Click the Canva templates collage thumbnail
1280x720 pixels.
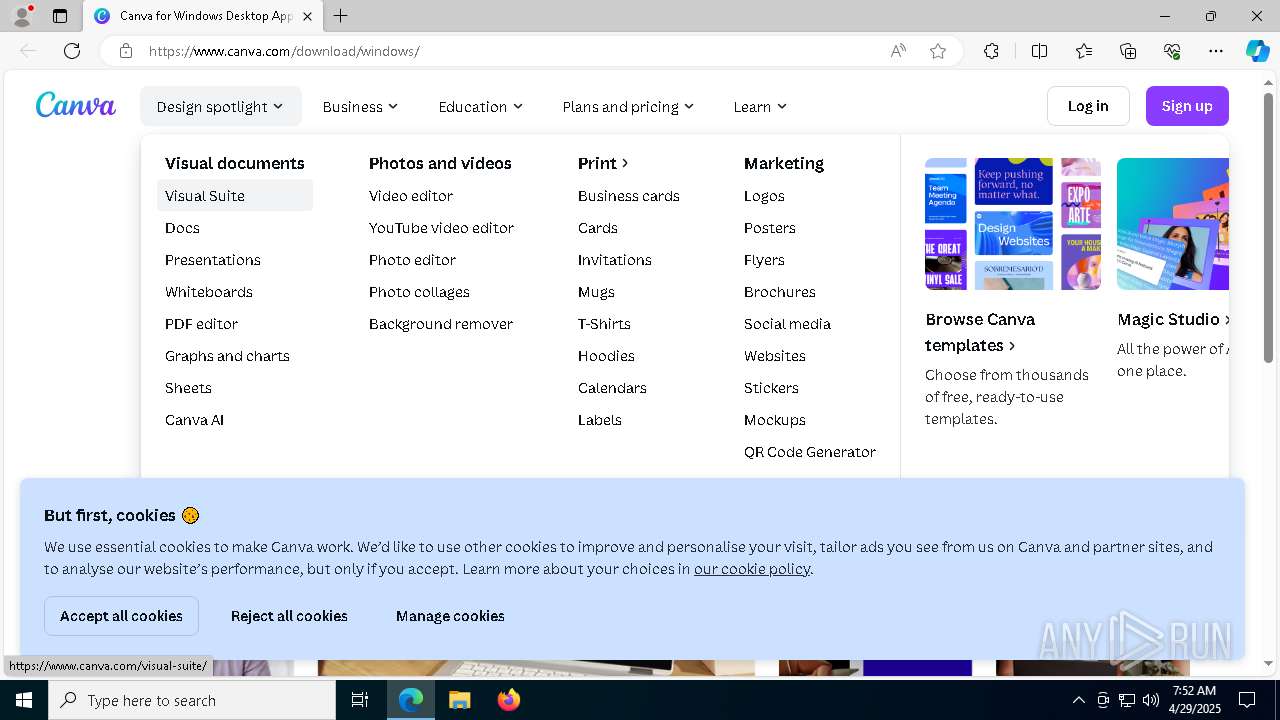(x=1013, y=224)
